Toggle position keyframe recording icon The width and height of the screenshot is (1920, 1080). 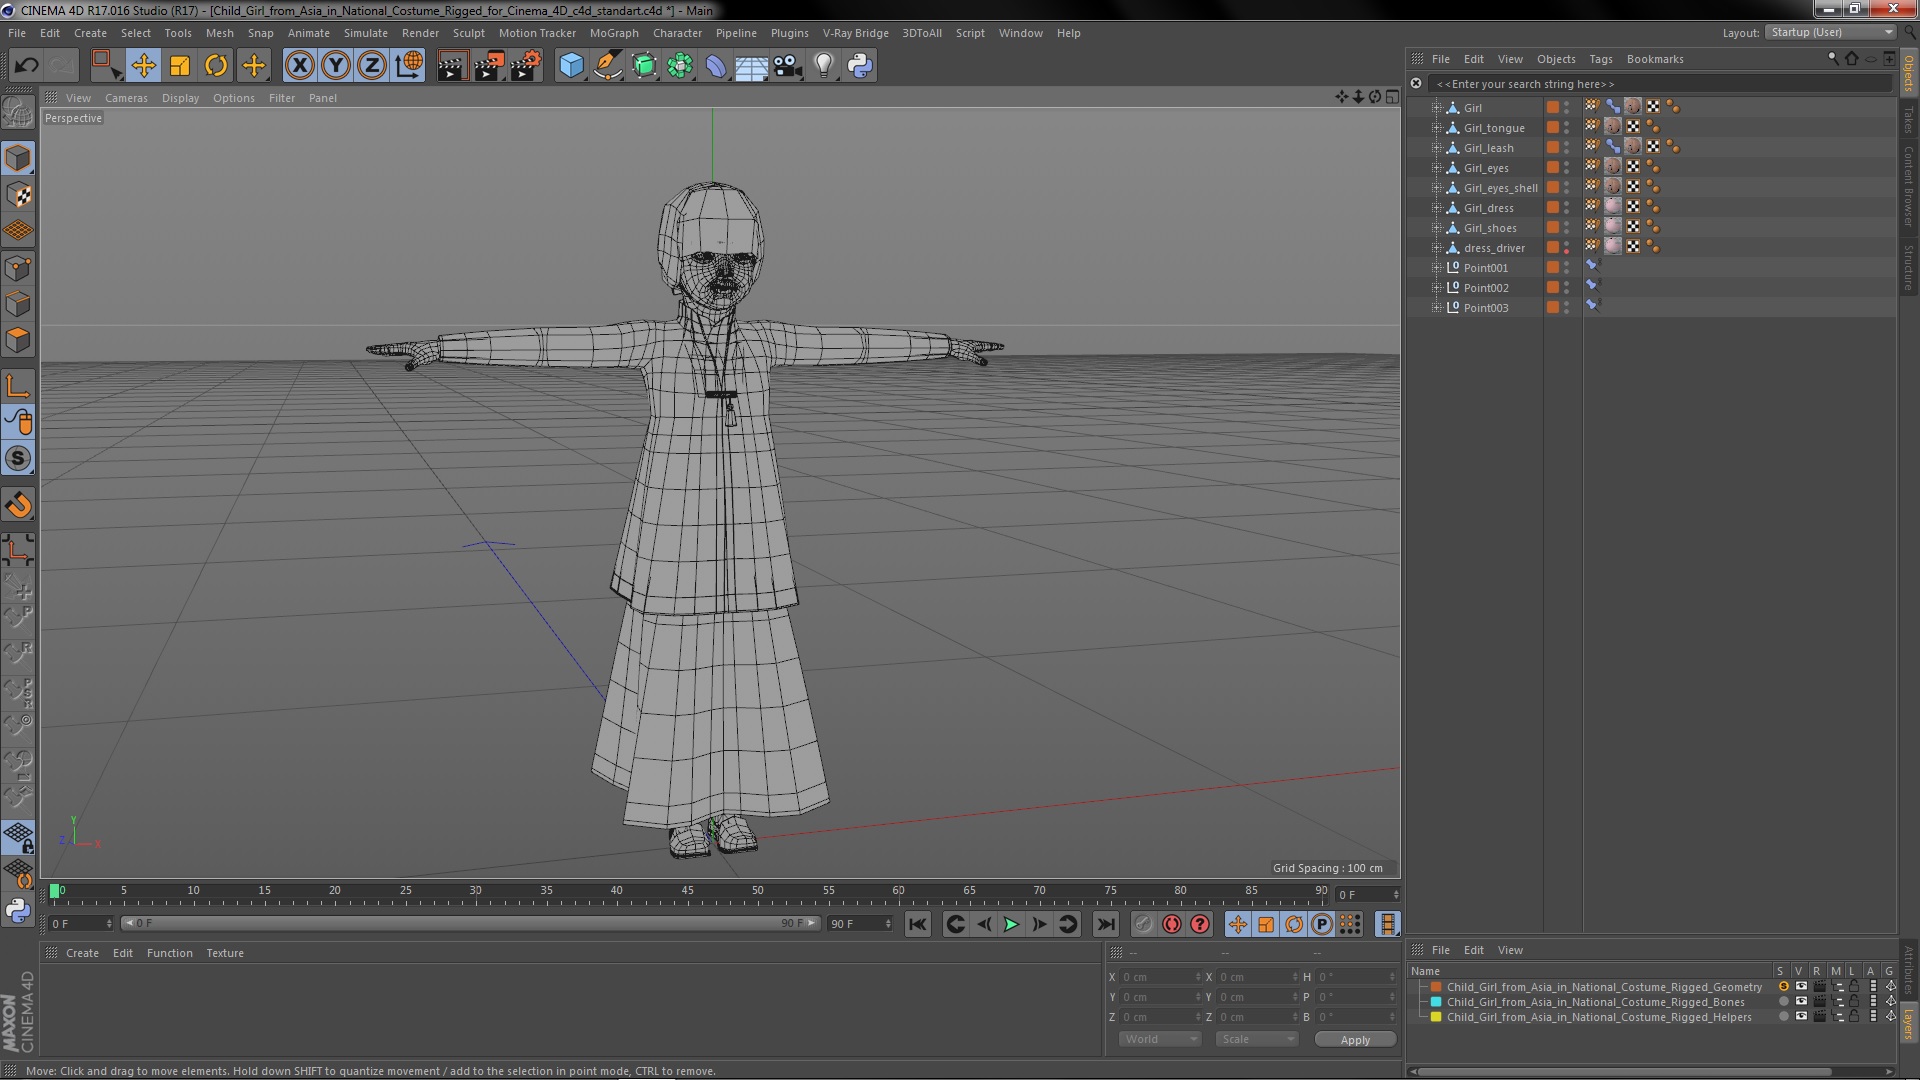[x=1237, y=924]
